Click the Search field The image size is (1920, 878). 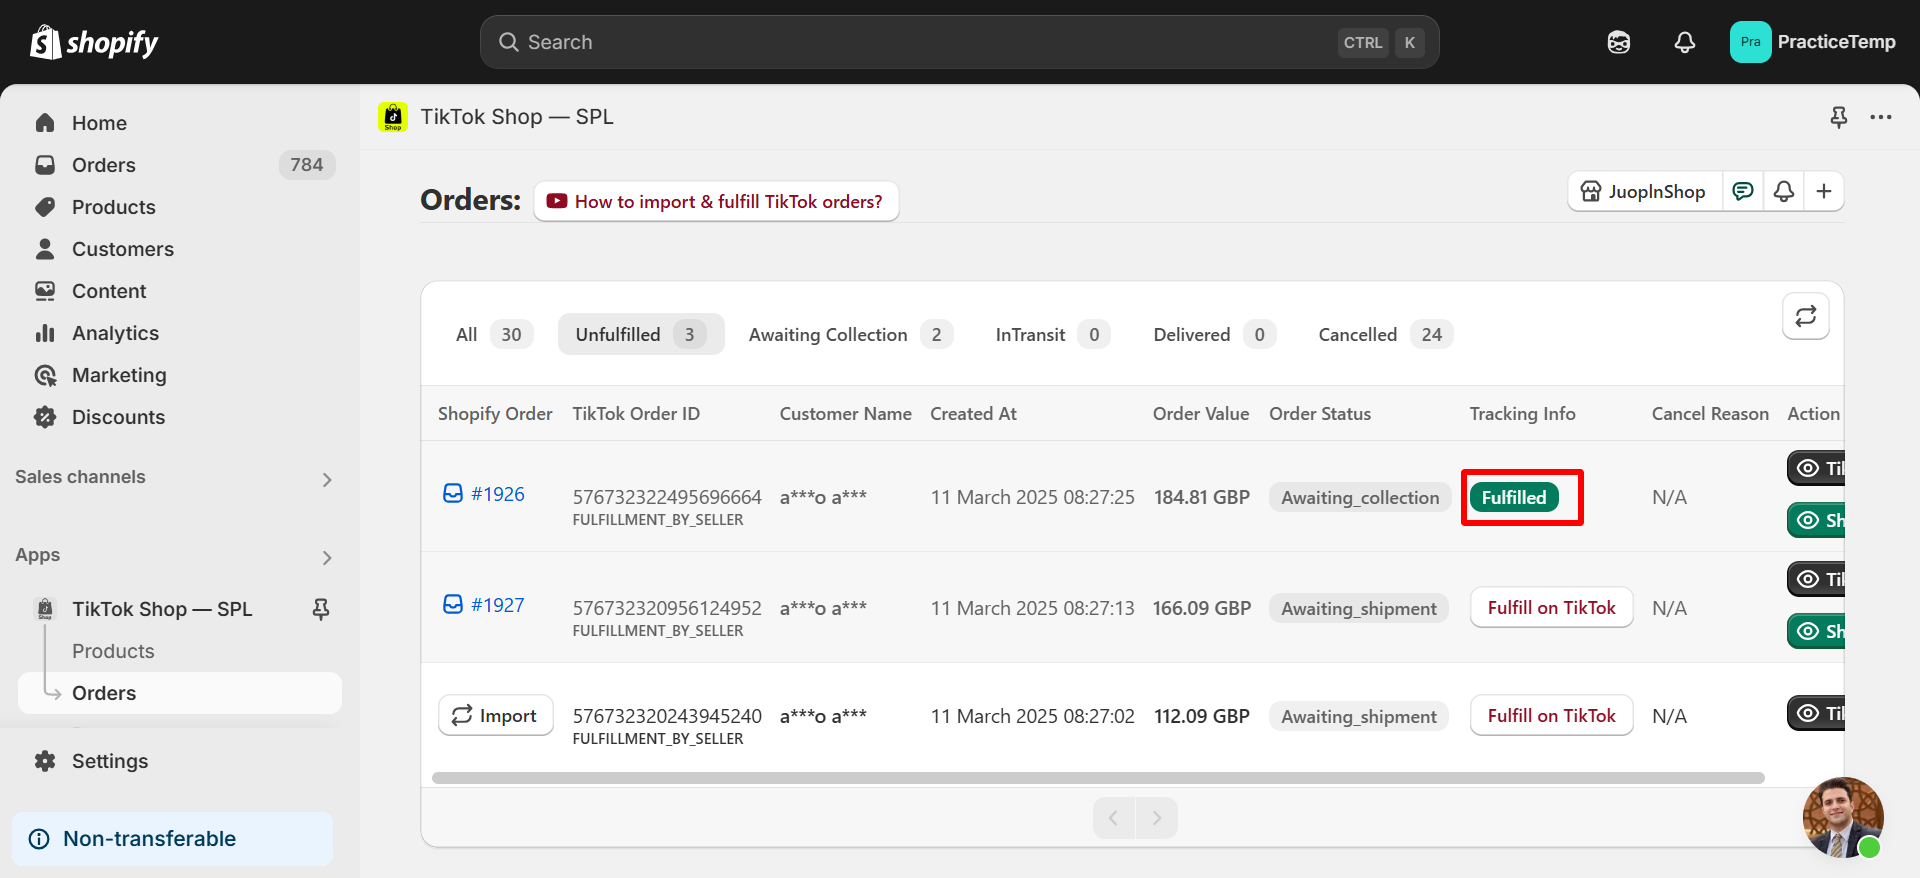point(959,42)
